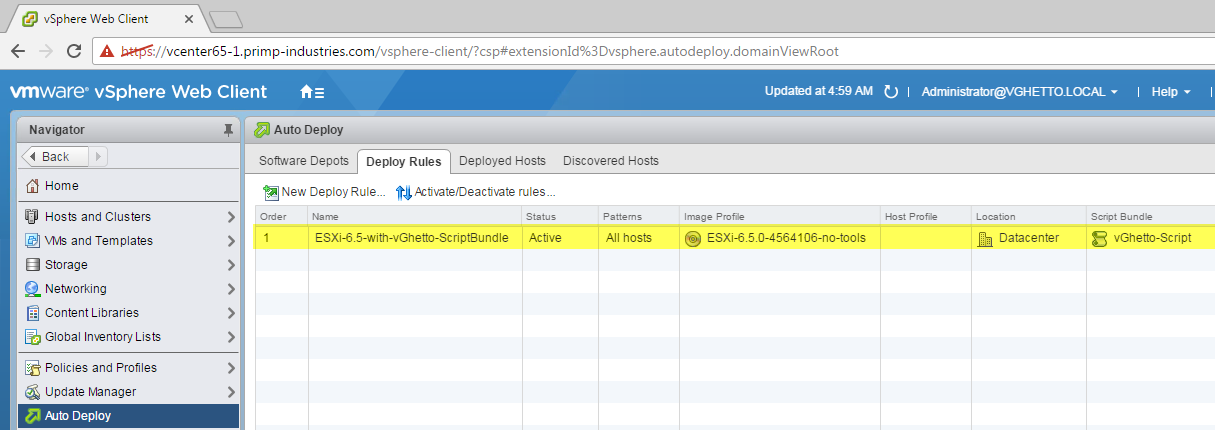The image size is (1215, 430).
Task: Sort by the Order column header
Action: pos(282,216)
